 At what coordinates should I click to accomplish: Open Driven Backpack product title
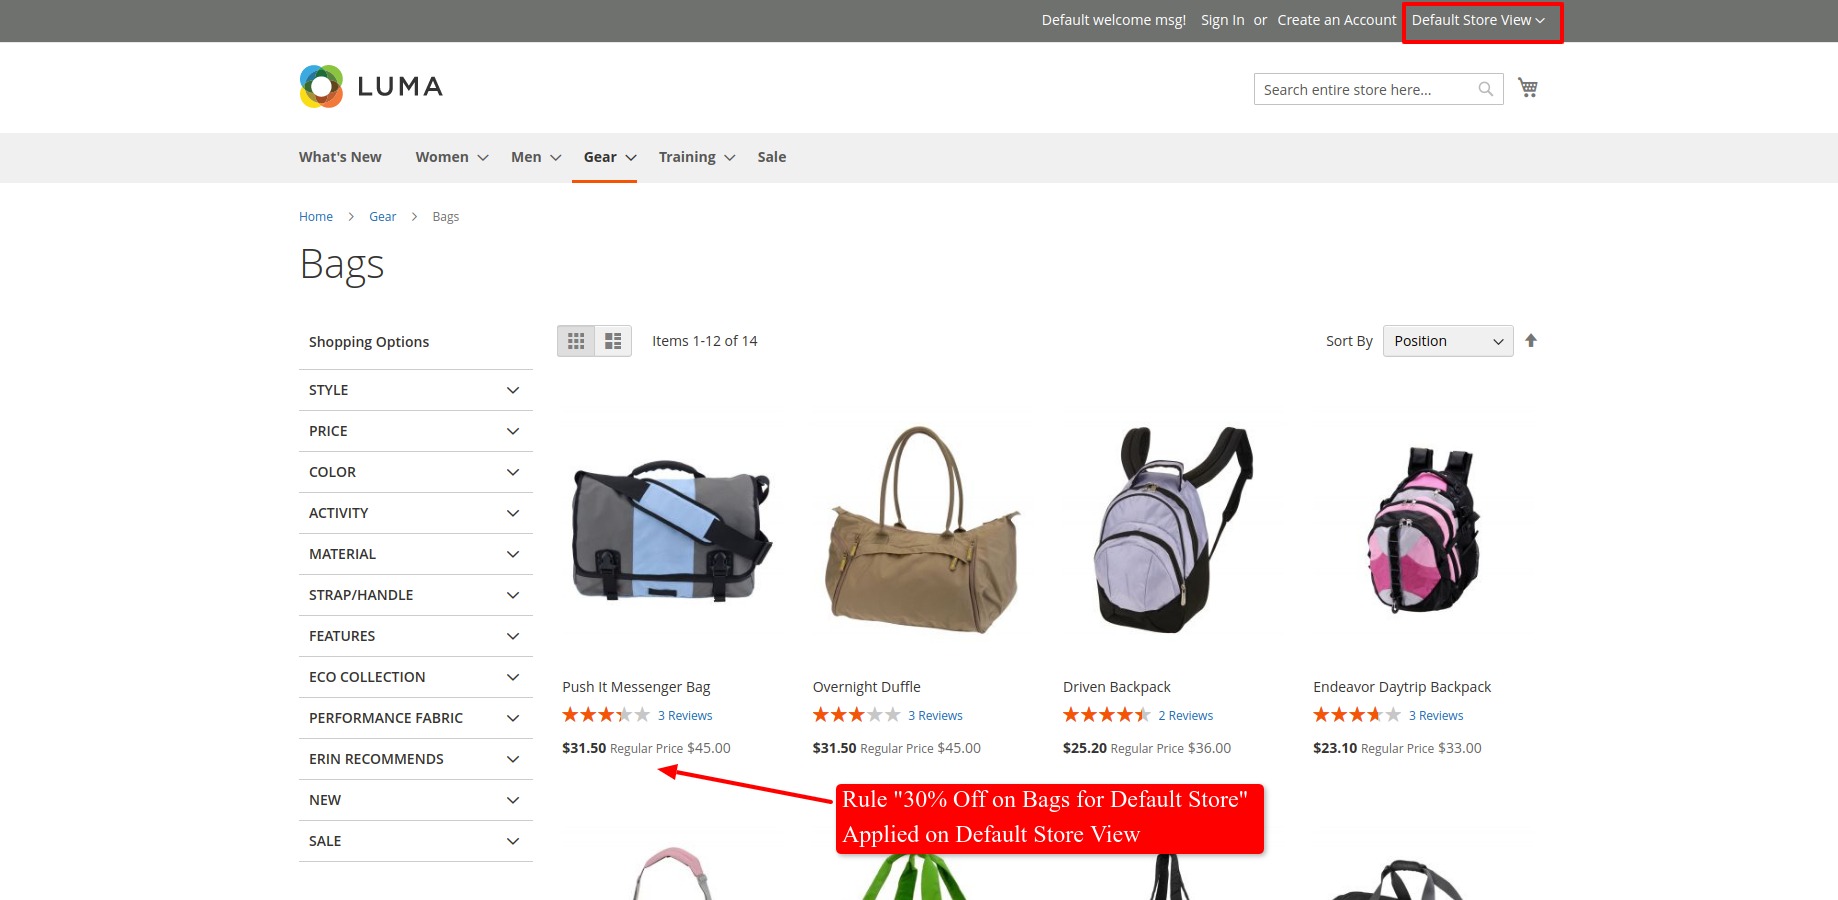[x=1117, y=687]
